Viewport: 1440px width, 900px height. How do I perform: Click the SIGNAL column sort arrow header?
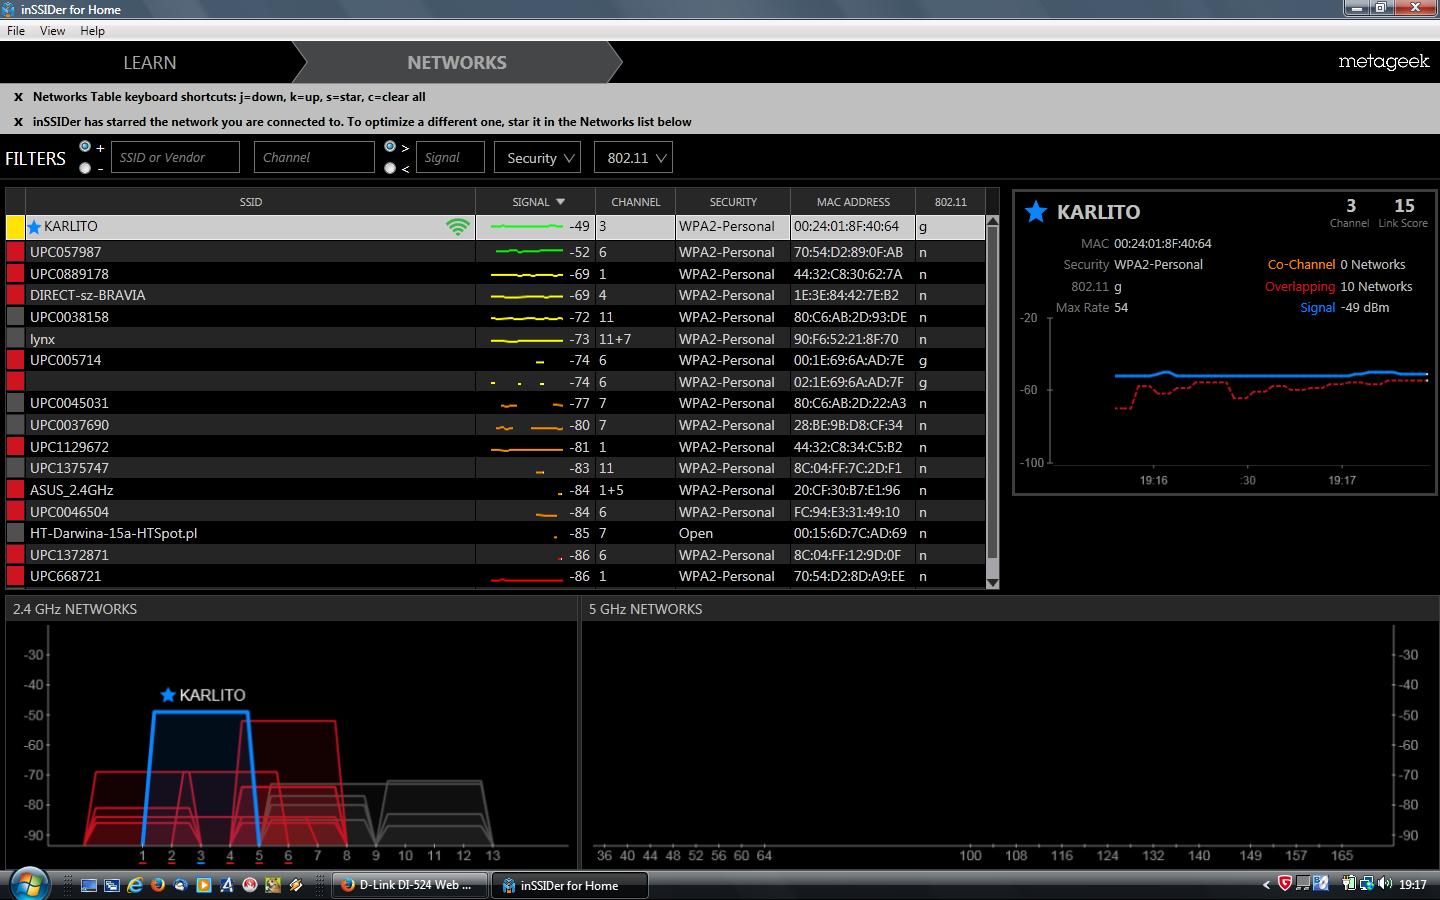pyautogui.click(x=561, y=202)
